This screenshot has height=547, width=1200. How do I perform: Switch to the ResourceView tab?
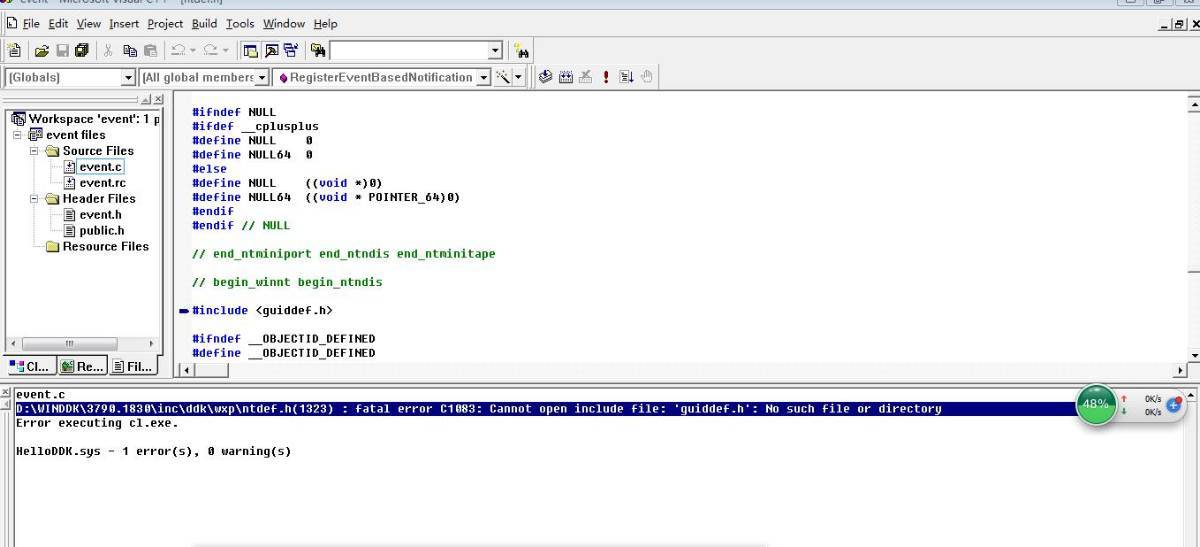(81, 366)
